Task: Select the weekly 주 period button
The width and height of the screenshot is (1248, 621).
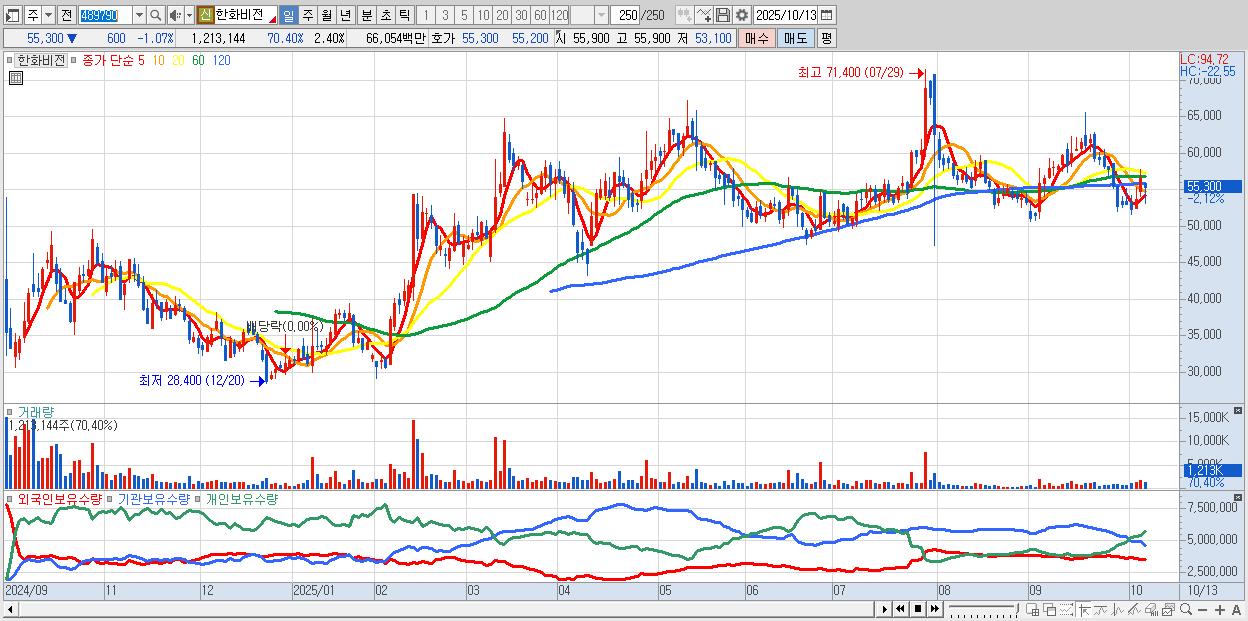Action: tap(308, 15)
